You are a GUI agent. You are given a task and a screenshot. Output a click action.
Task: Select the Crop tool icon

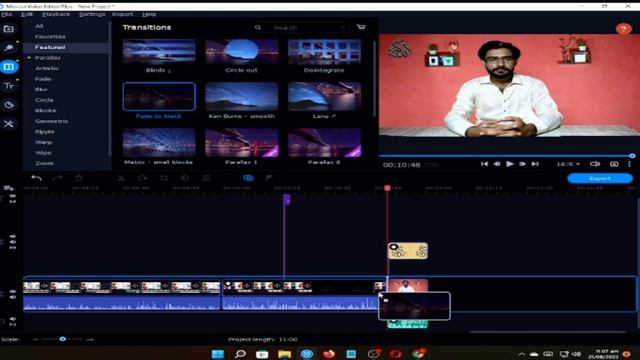164,178
